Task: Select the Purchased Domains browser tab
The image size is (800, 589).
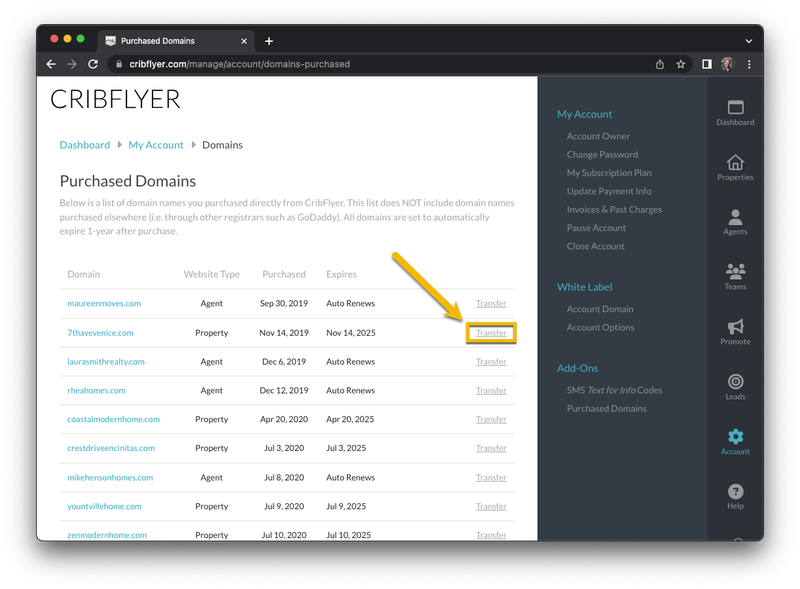Action: 176,41
